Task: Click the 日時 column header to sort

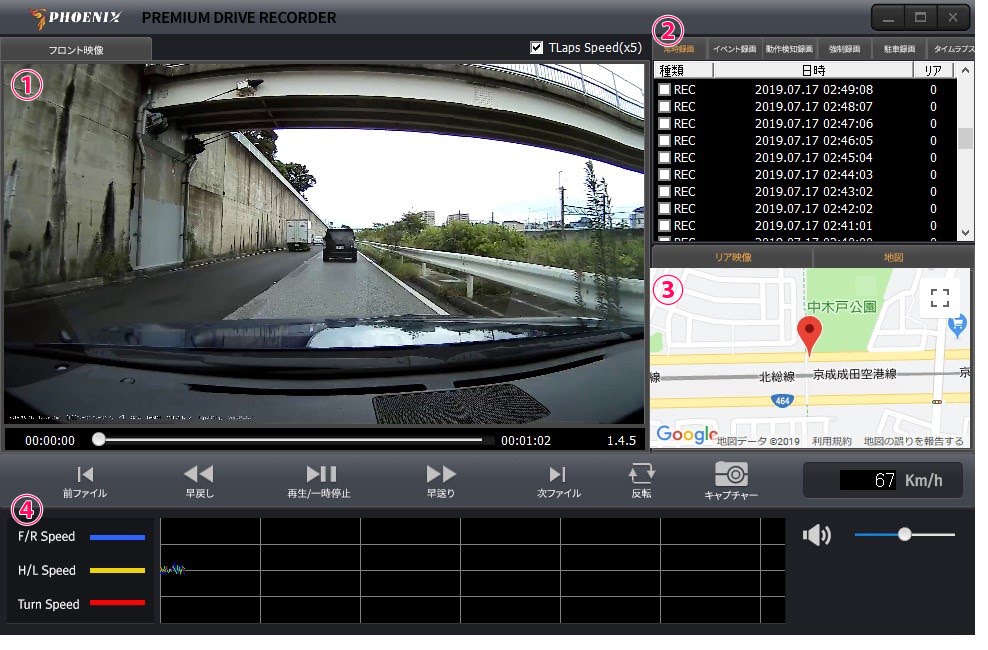Action: (x=812, y=70)
